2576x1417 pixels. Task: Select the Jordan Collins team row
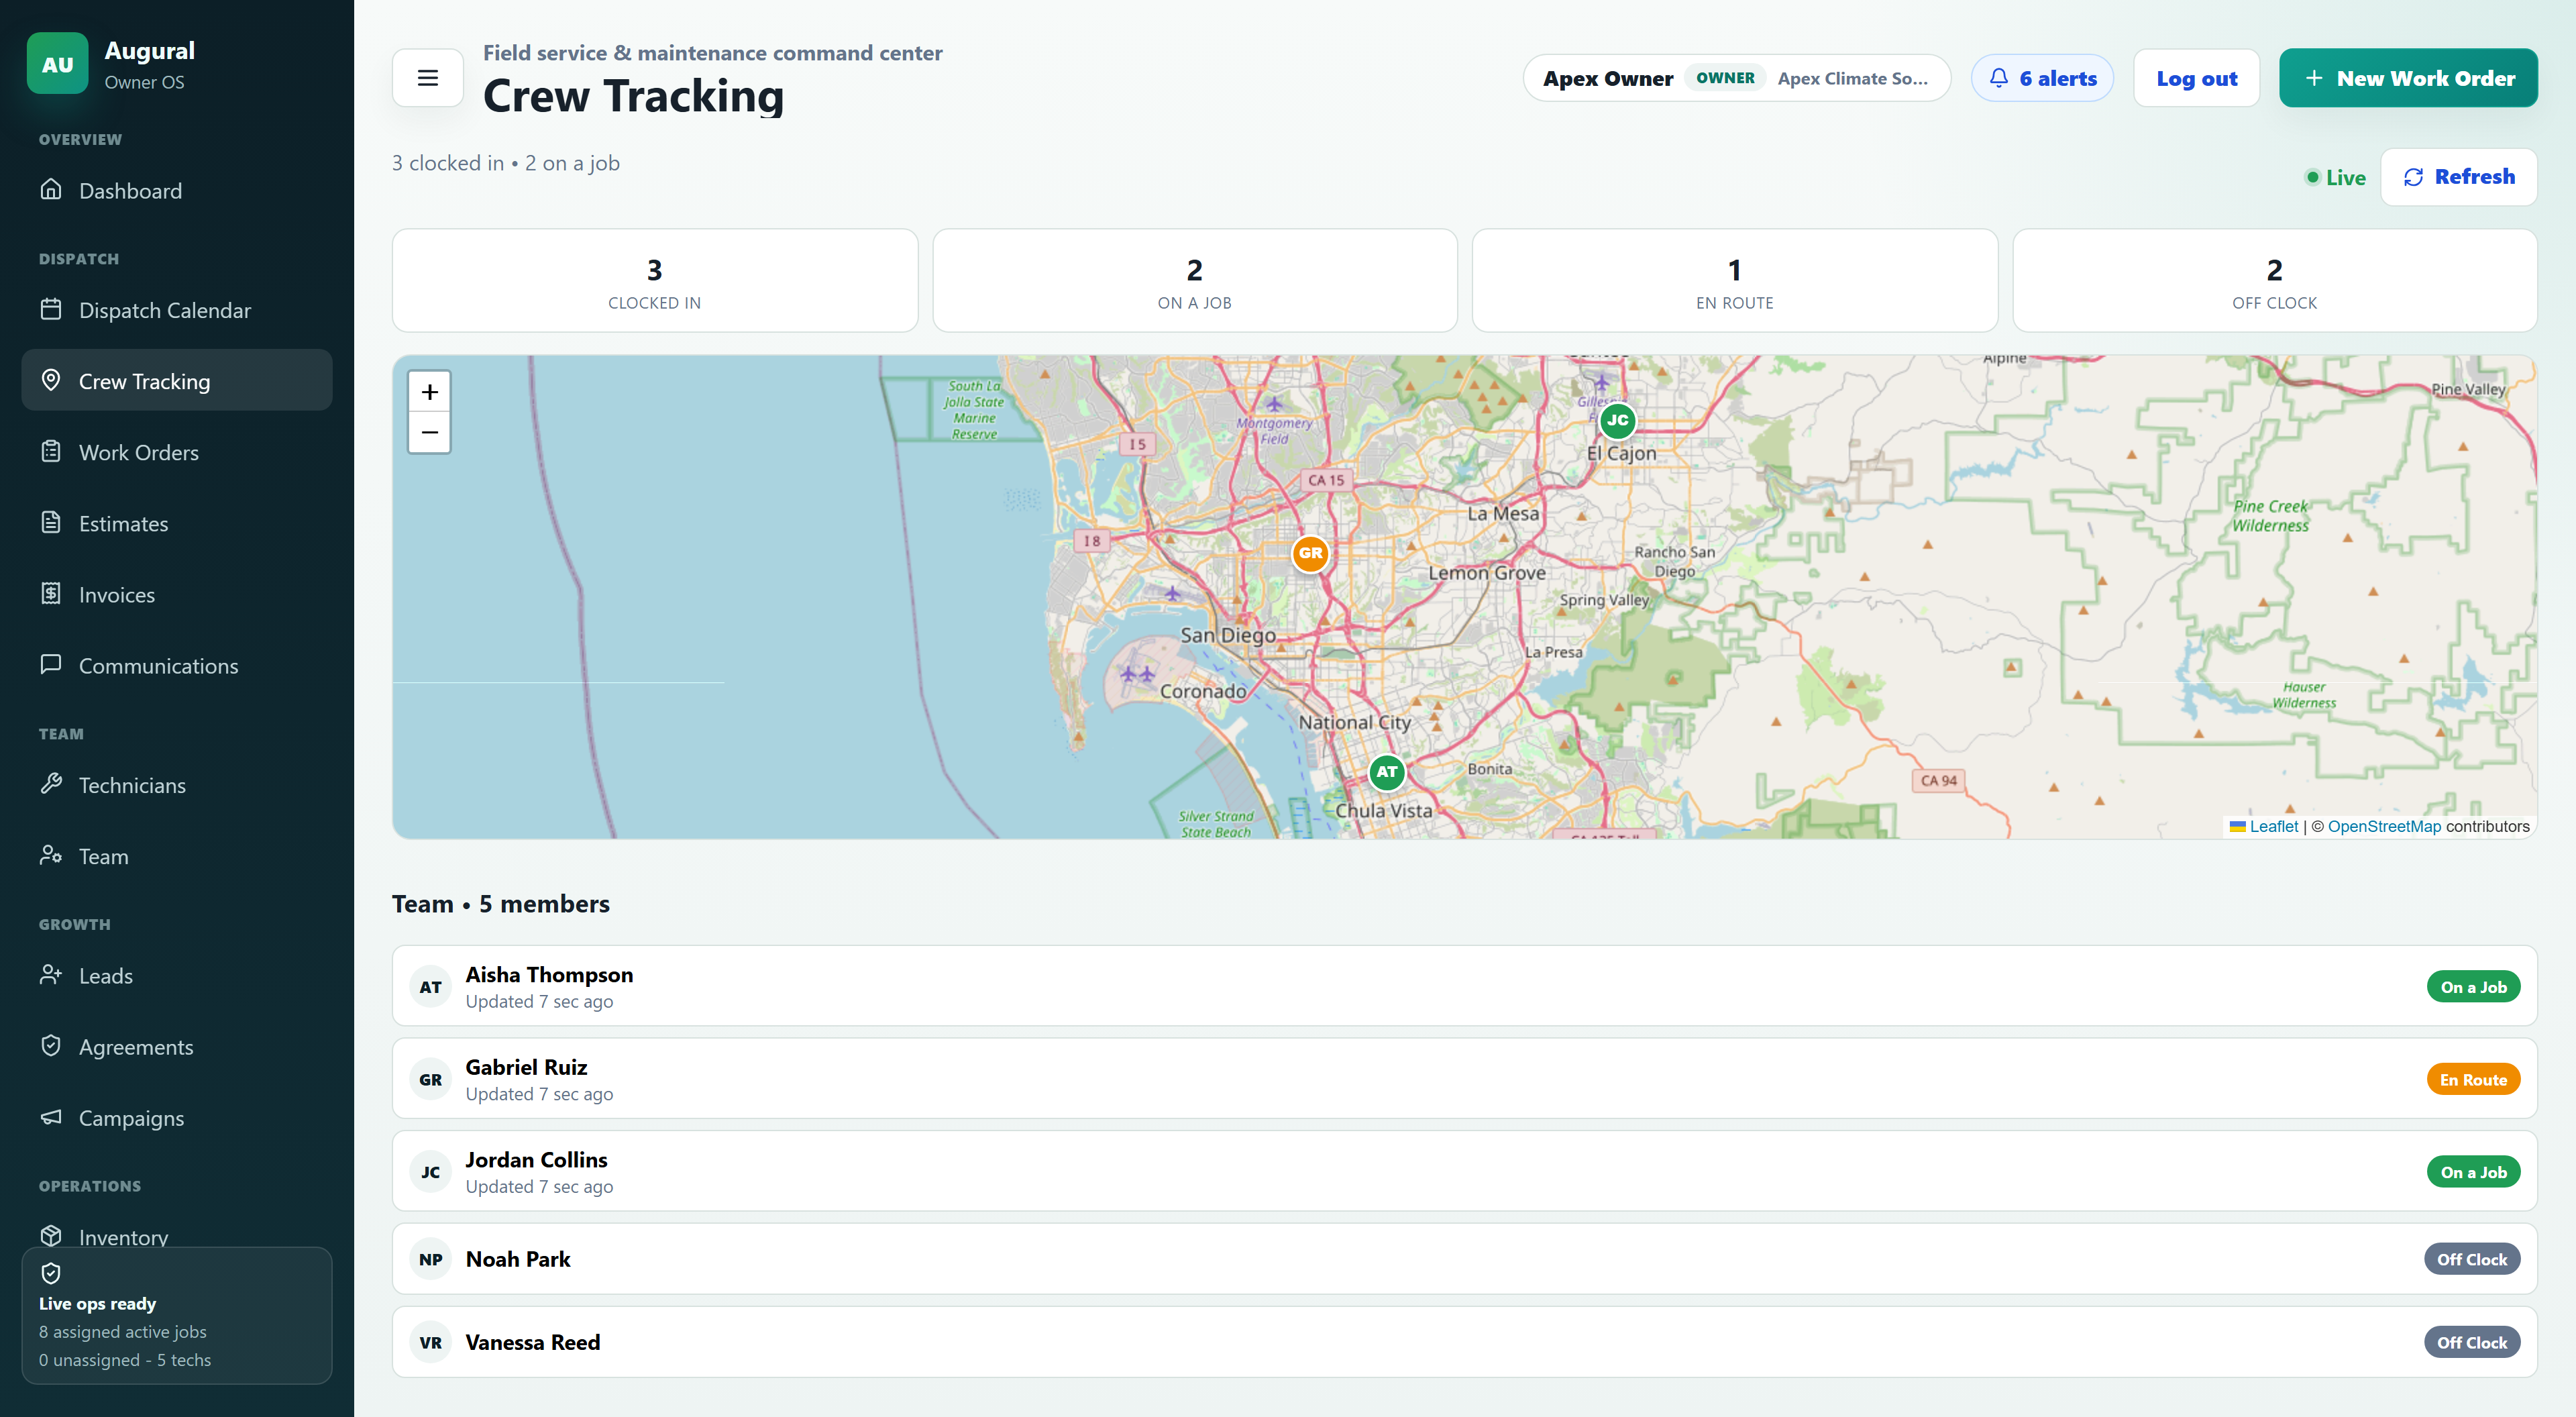(x=1464, y=1171)
